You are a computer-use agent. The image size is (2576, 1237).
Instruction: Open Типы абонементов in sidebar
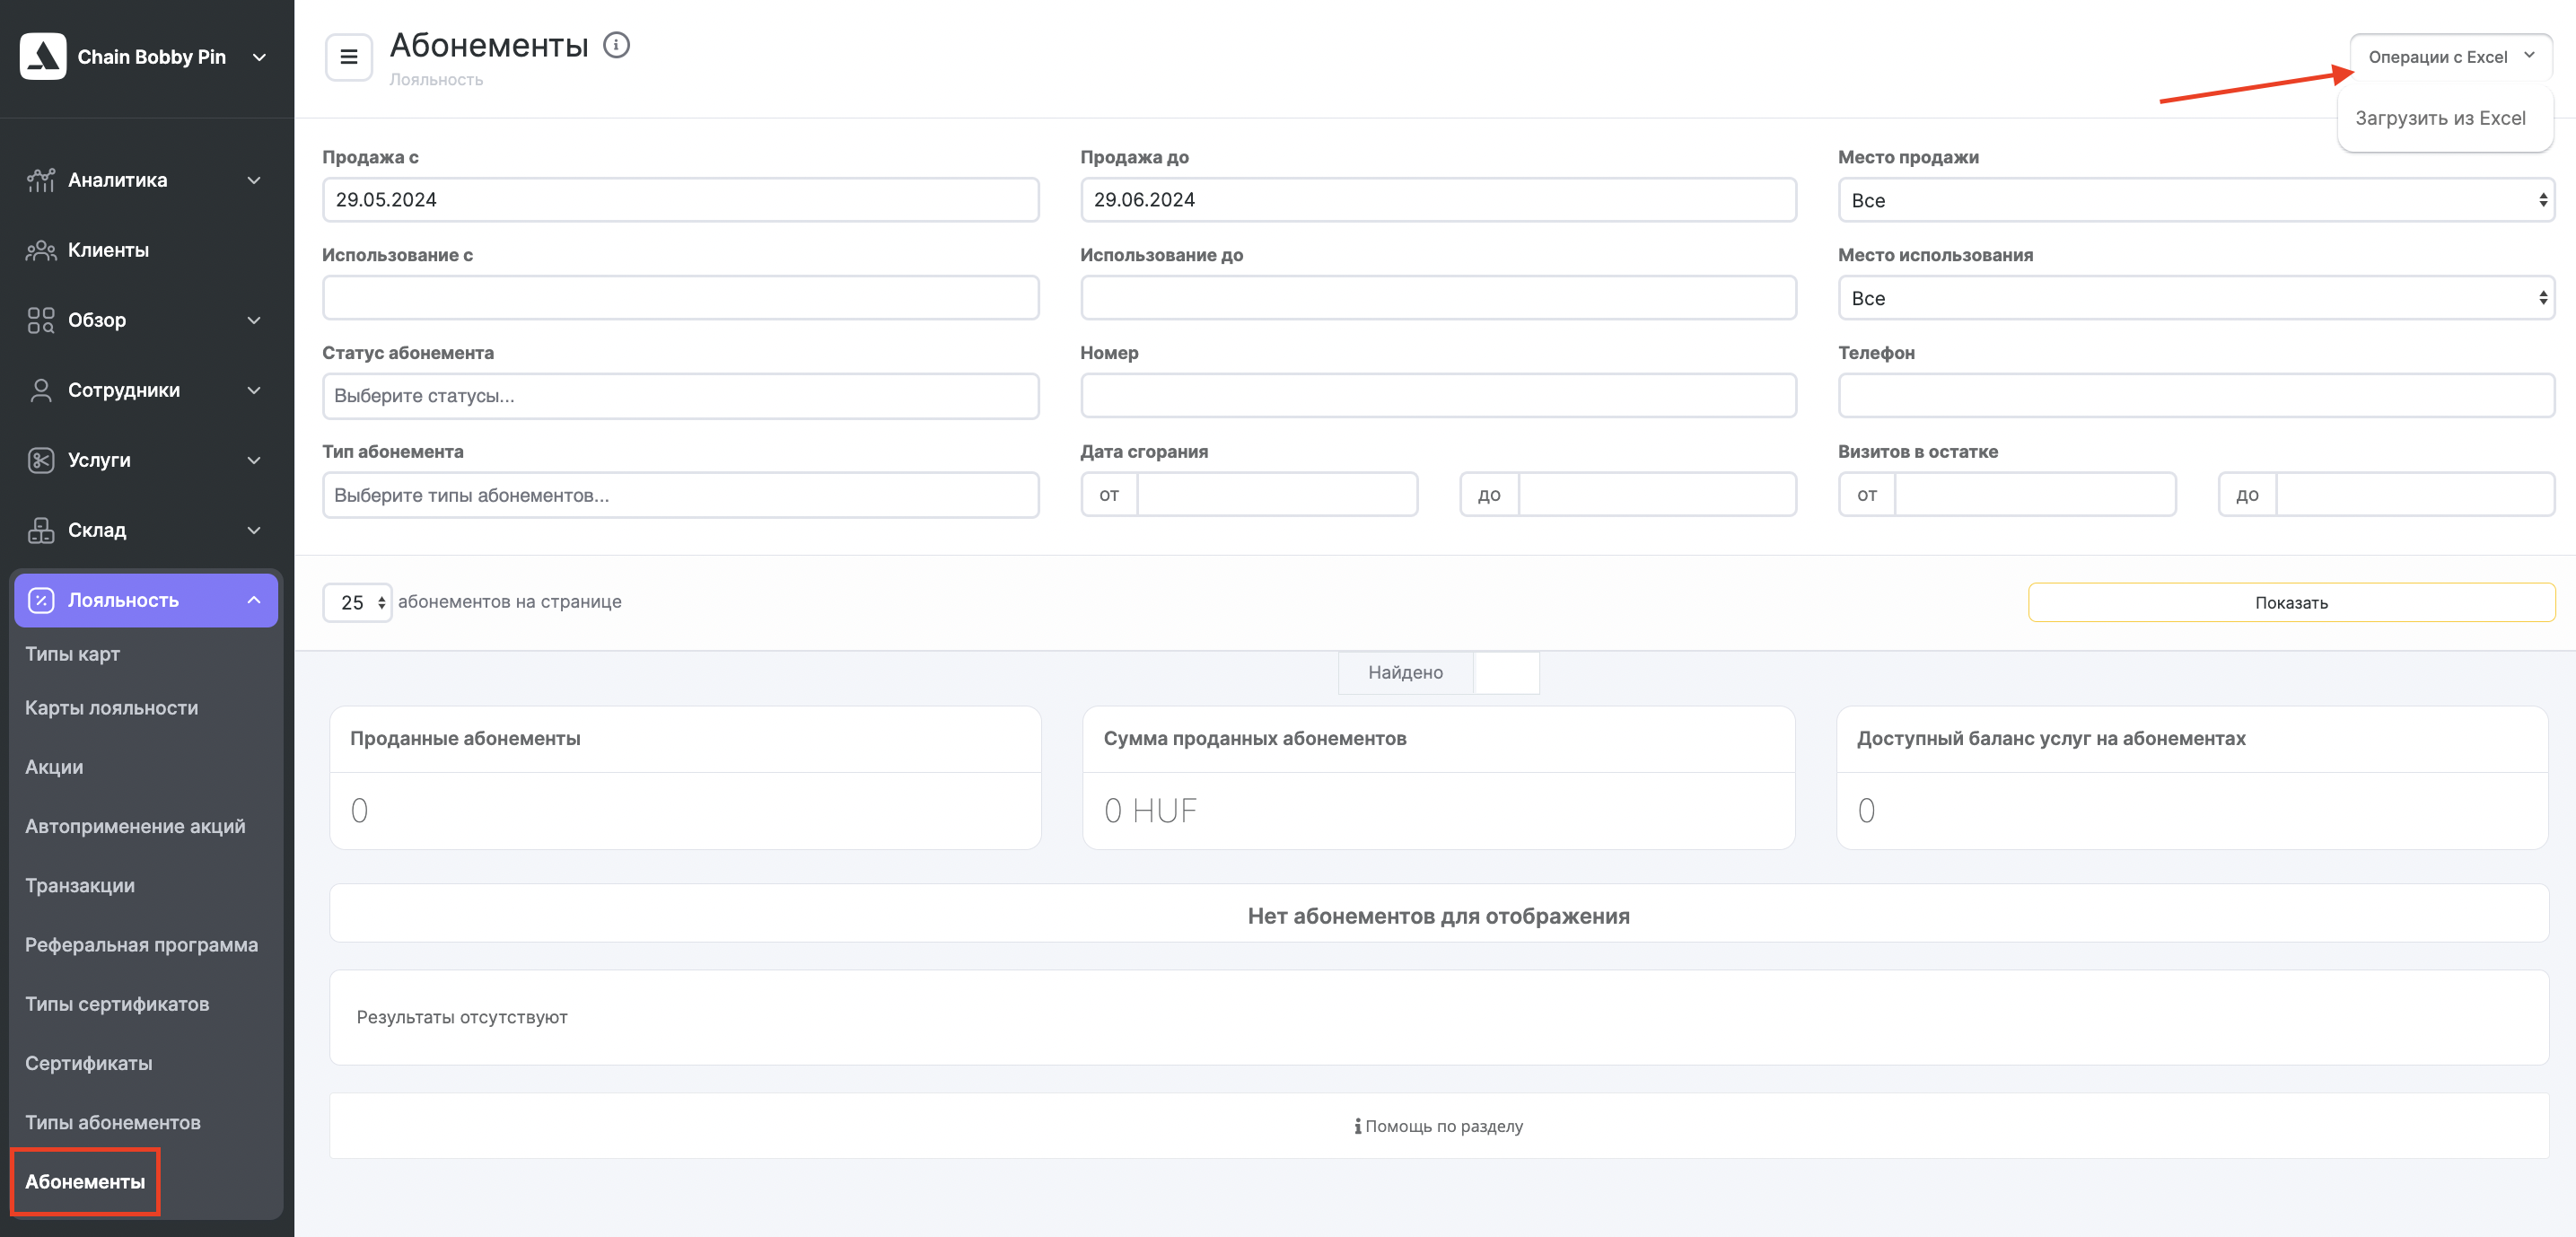[x=113, y=1123]
